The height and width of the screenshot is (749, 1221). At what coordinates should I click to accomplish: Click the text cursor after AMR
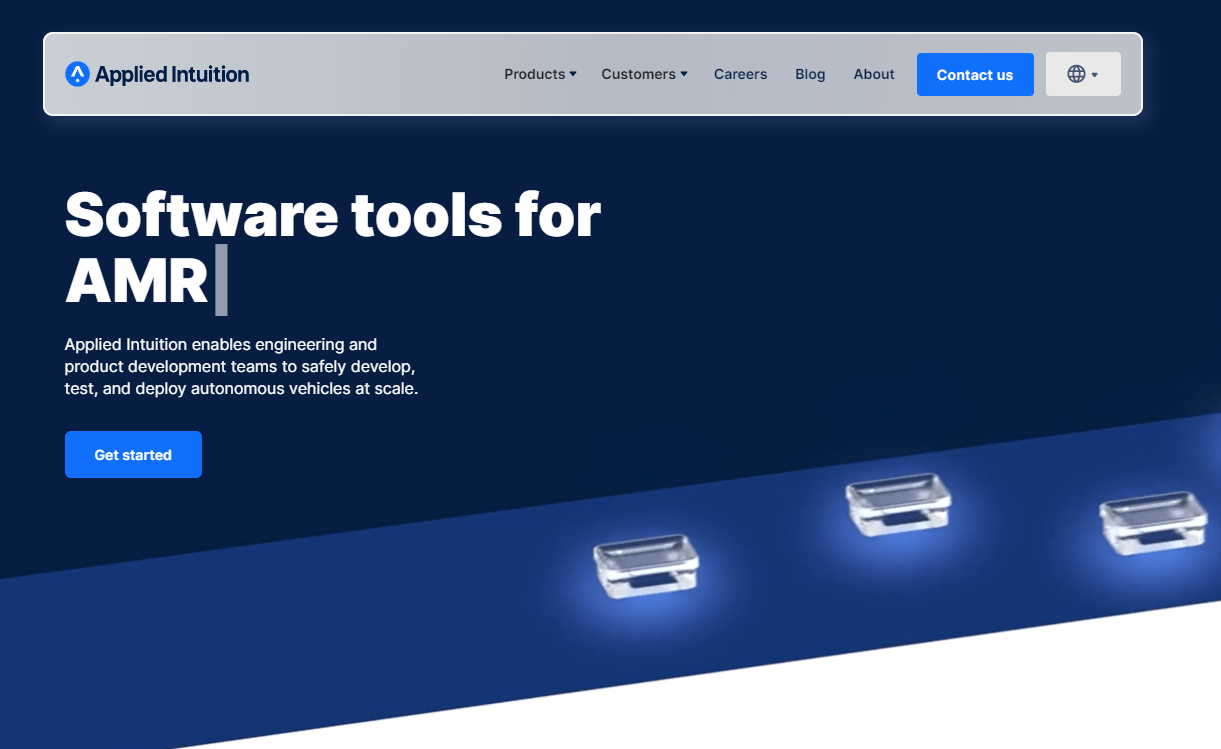221,279
